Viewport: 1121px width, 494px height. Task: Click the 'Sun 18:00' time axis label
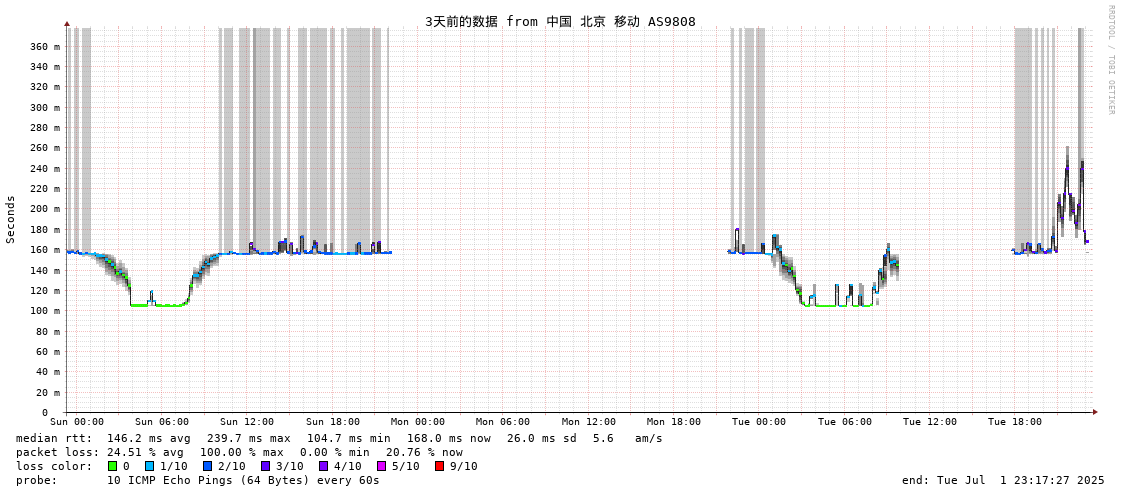[x=333, y=422]
